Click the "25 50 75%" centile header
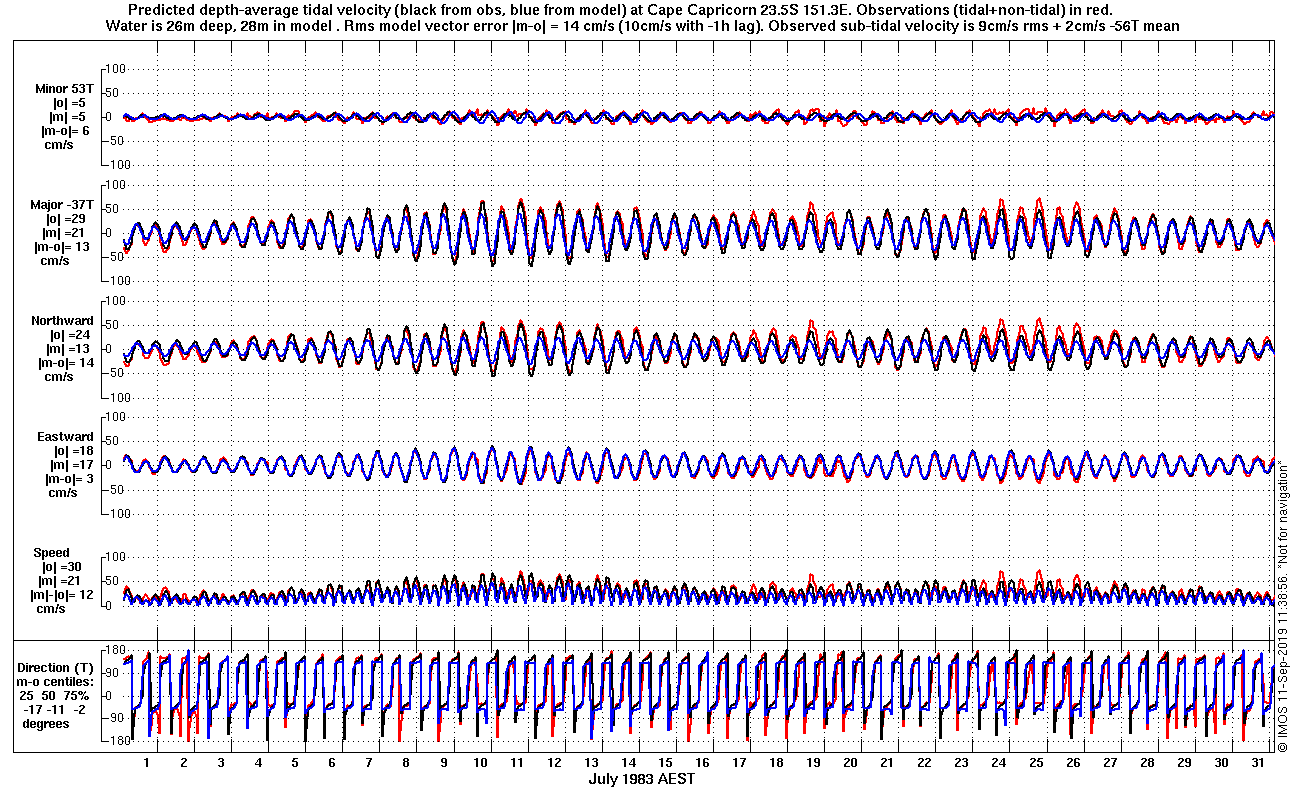Image resolution: width=1300 pixels, height=800 pixels. tap(56, 695)
